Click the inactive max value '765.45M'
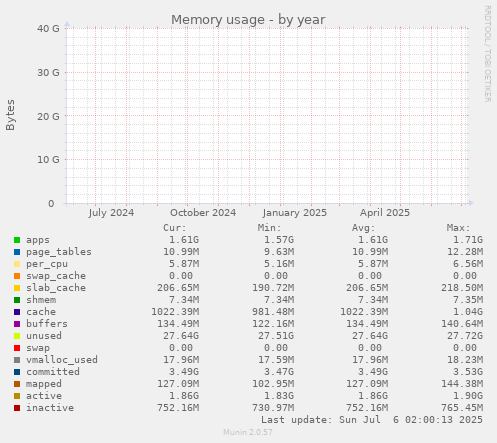The width and height of the screenshot is (497, 443). pyautogui.click(x=462, y=408)
